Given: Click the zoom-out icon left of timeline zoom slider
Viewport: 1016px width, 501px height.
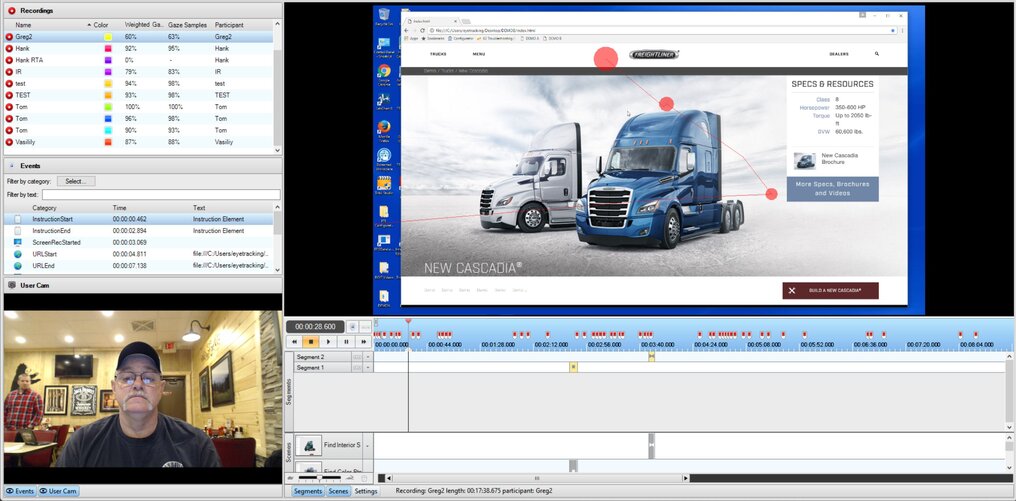Looking at the screenshot, I should click(x=291, y=478).
